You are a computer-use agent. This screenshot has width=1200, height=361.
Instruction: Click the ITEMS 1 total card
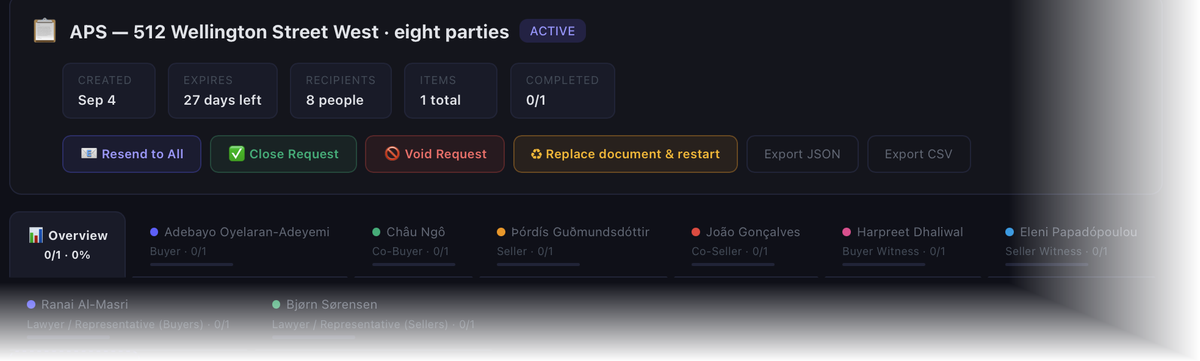point(451,91)
